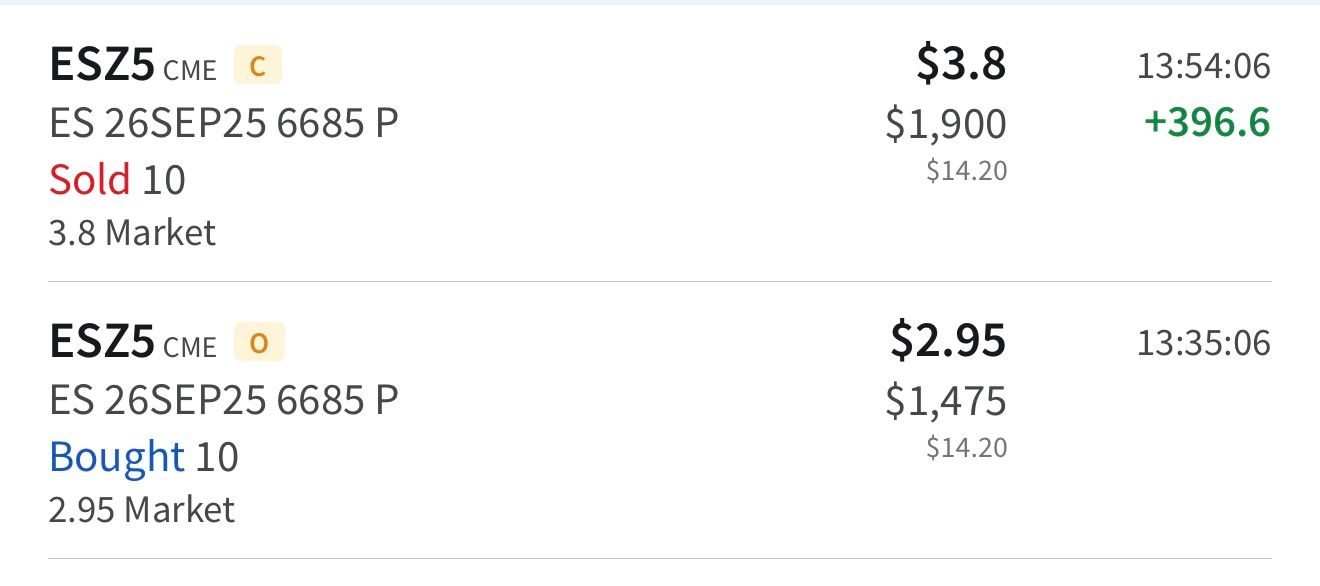Click the 3.8 Market order type text
The height and width of the screenshot is (586, 1320).
point(132,233)
